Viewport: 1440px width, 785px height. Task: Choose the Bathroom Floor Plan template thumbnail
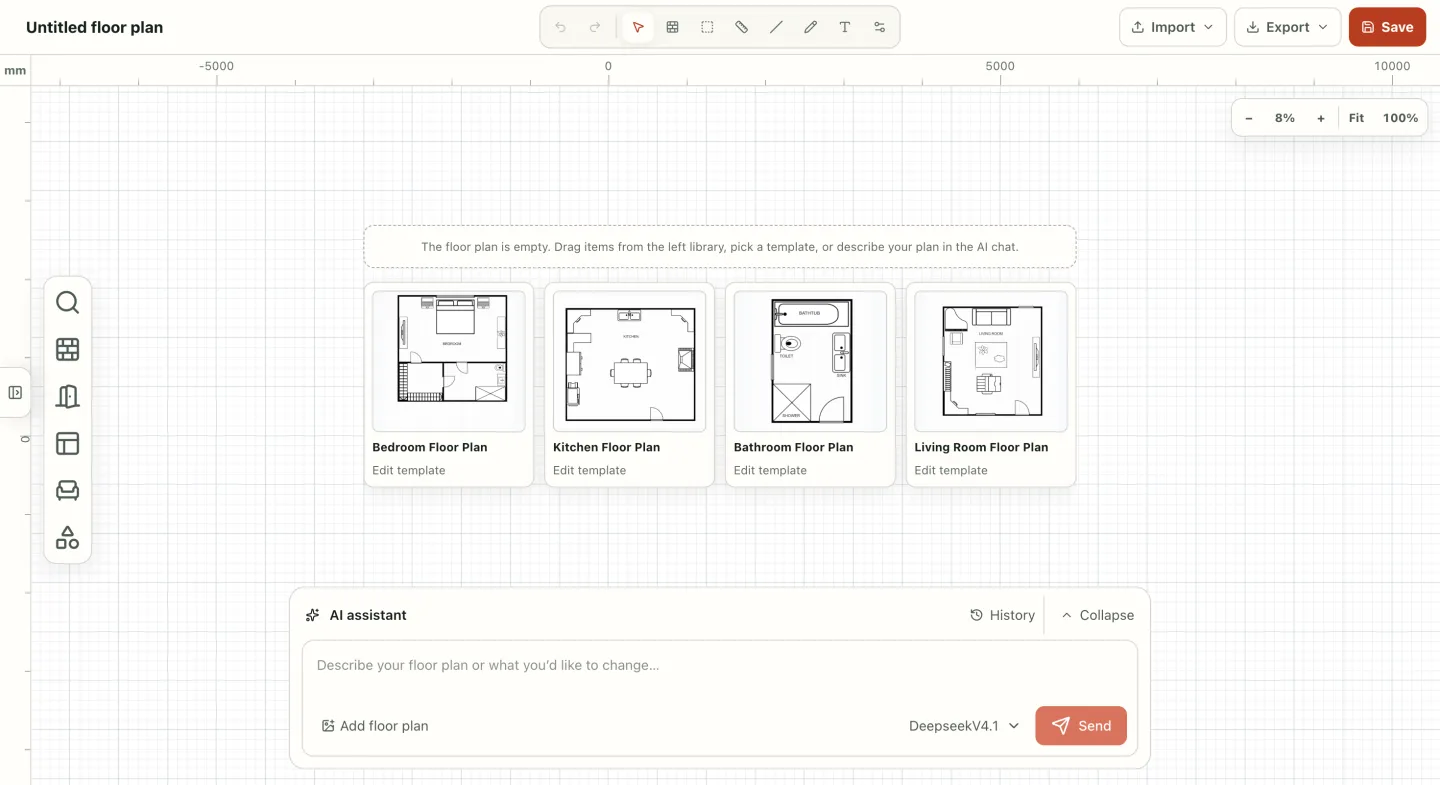pos(811,362)
